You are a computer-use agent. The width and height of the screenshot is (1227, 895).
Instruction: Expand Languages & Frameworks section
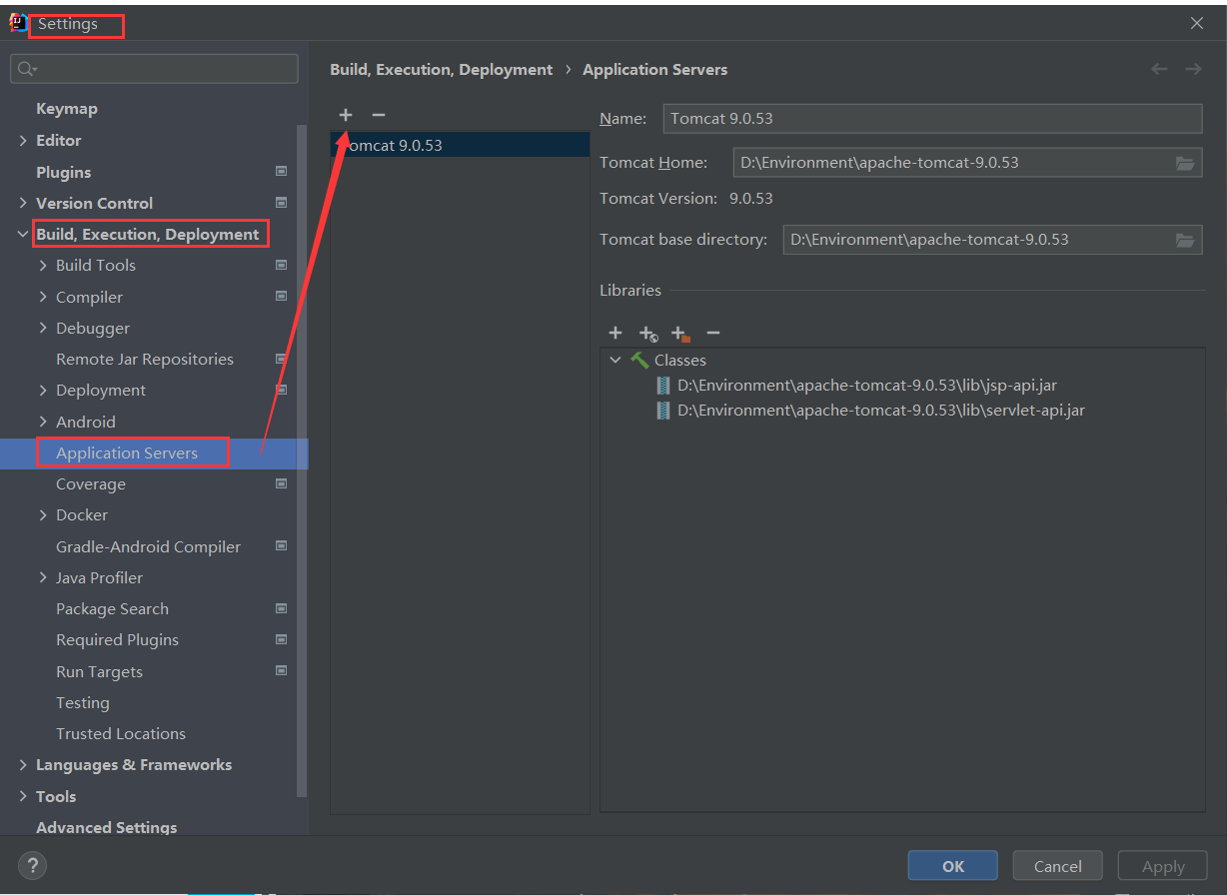tap(23, 765)
